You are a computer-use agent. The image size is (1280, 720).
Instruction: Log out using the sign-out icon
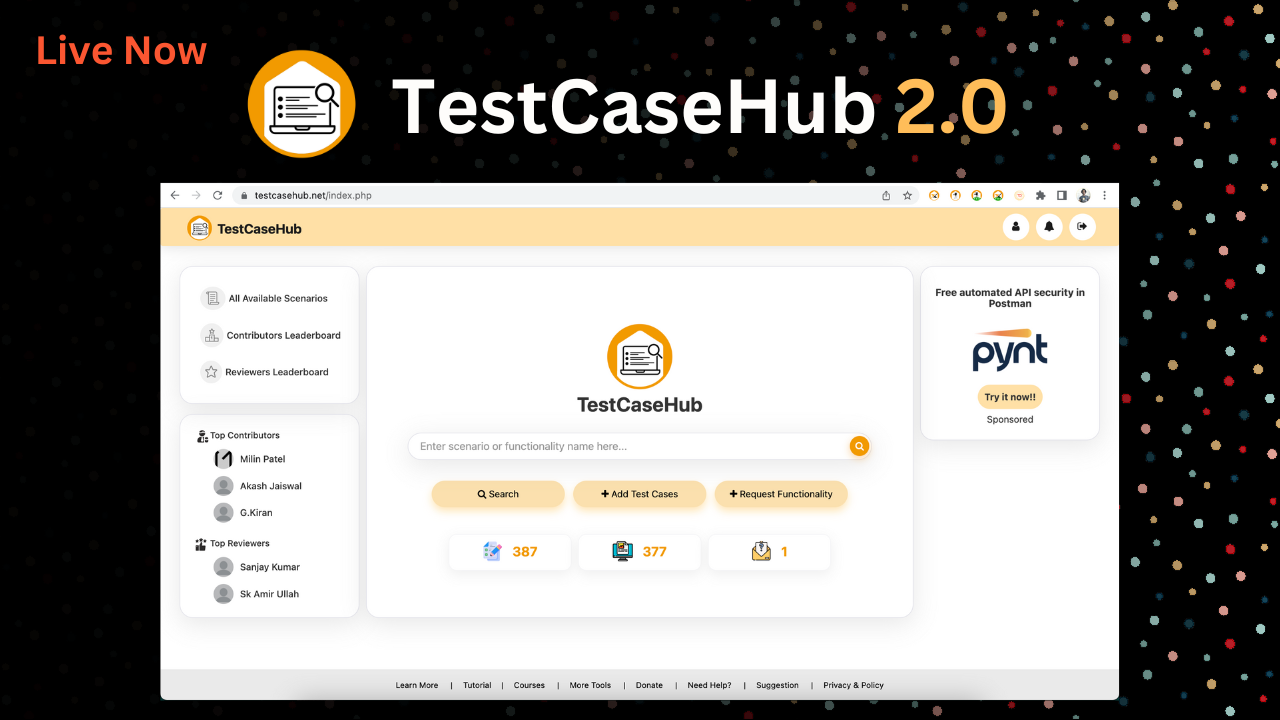click(1083, 227)
